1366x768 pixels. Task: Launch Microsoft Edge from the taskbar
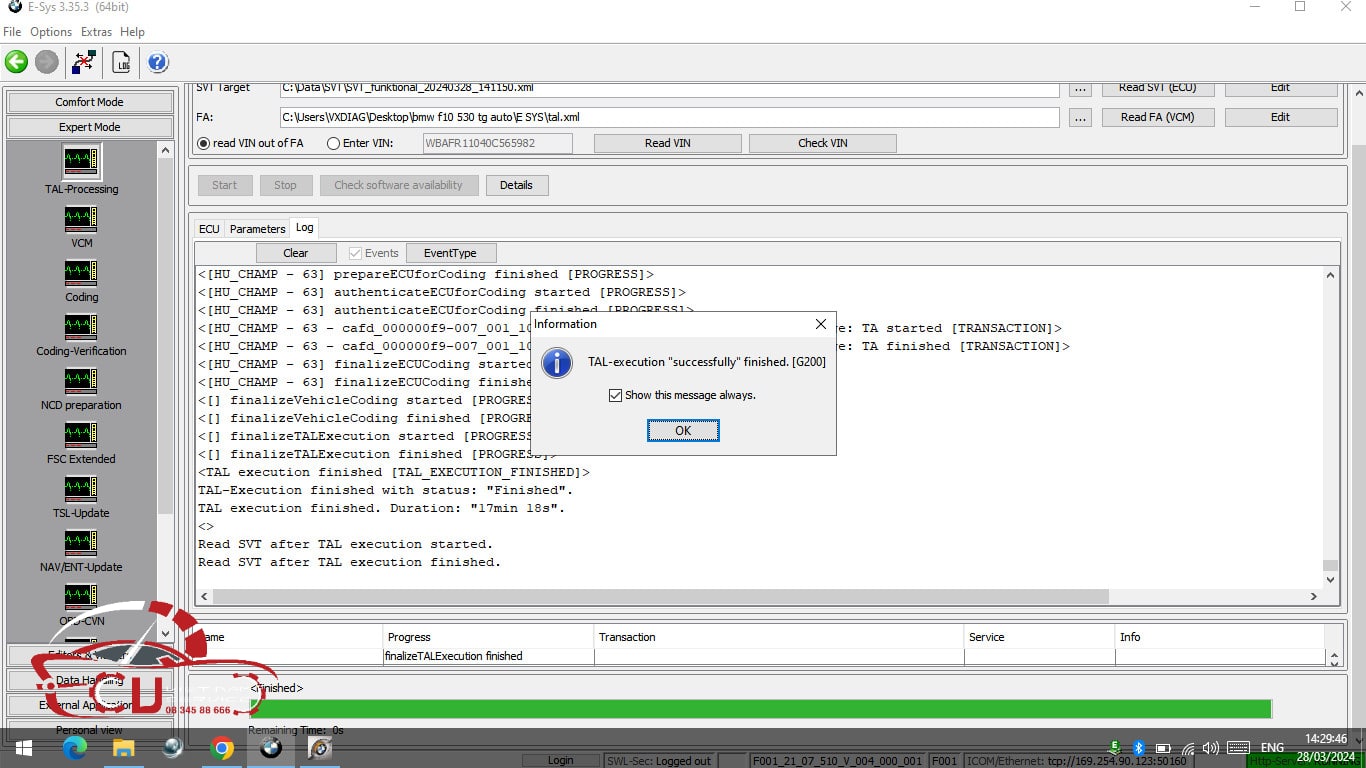[74, 748]
